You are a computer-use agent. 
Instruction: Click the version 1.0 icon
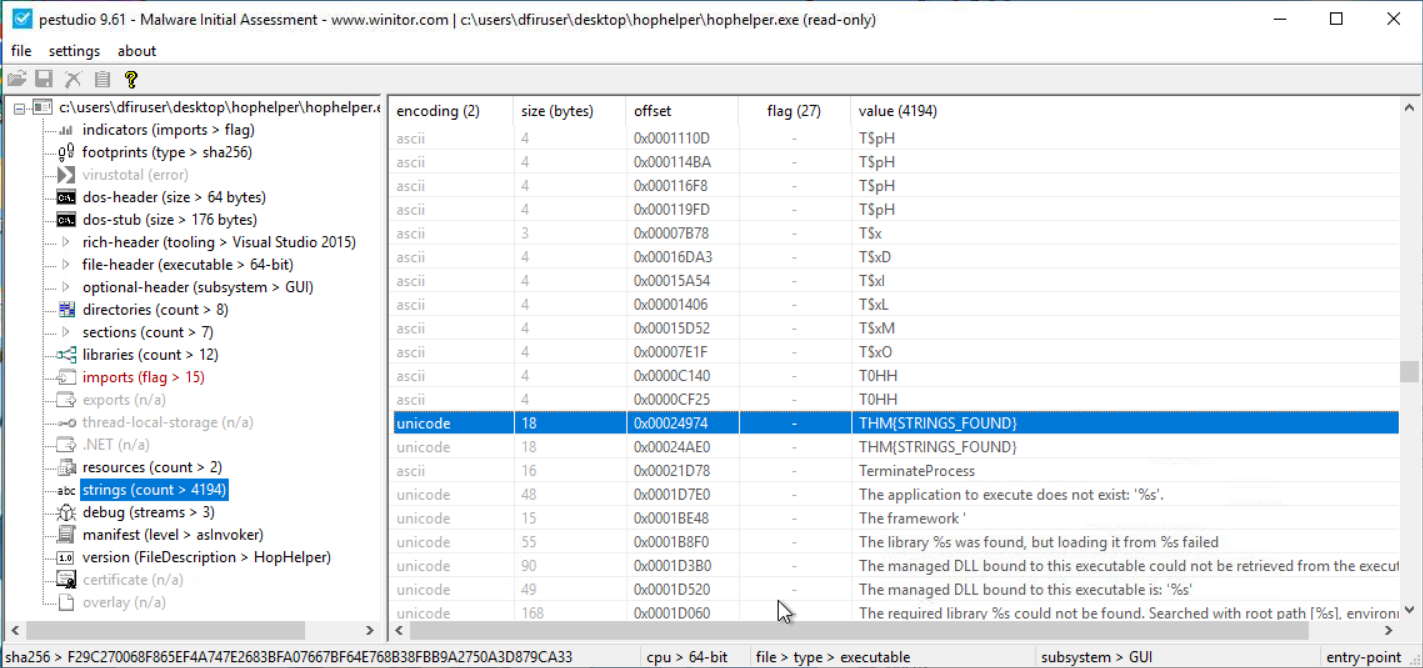click(x=66, y=558)
